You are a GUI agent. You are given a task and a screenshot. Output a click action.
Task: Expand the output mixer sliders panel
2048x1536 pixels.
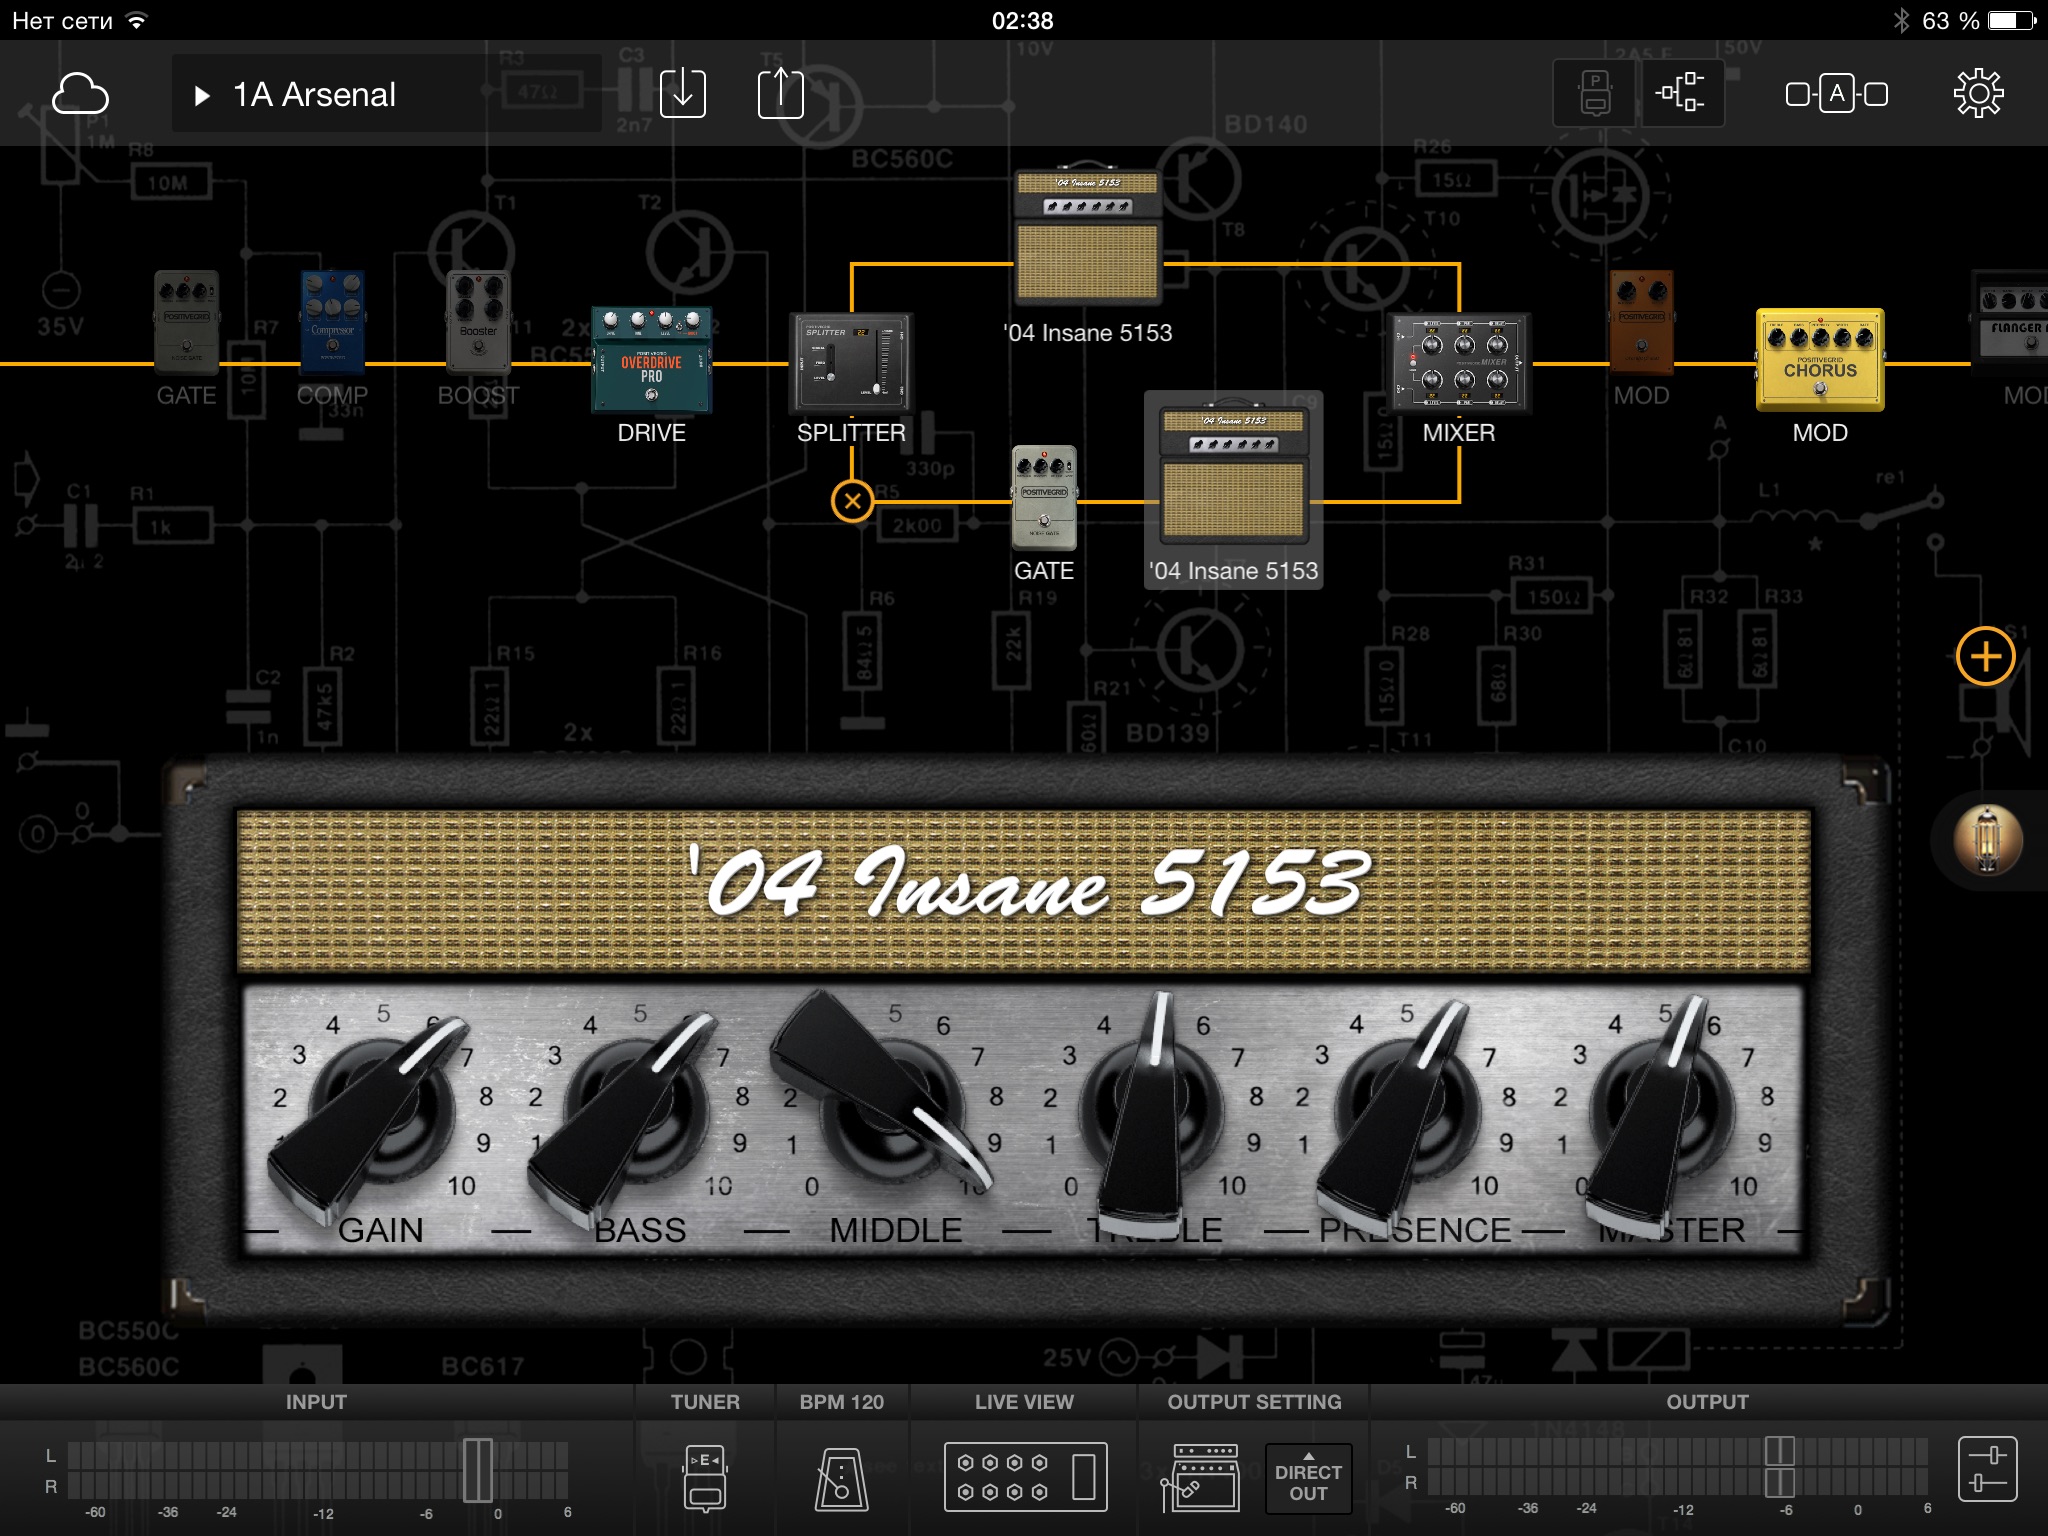tap(1987, 1469)
